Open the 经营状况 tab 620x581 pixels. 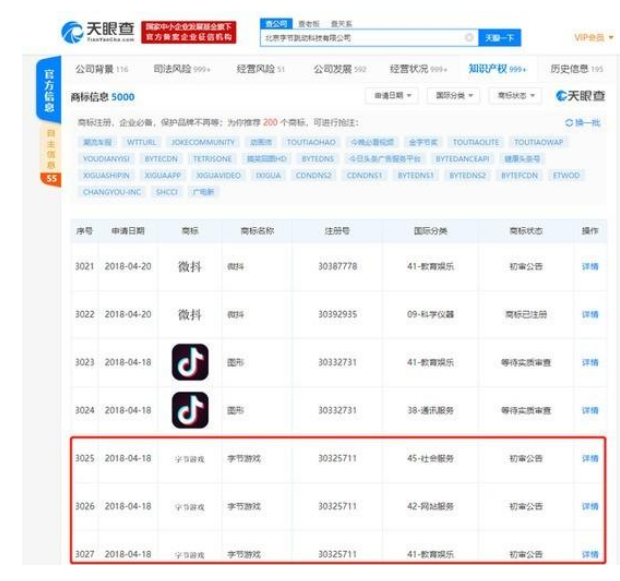pyautogui.click(x=418, y=69)
